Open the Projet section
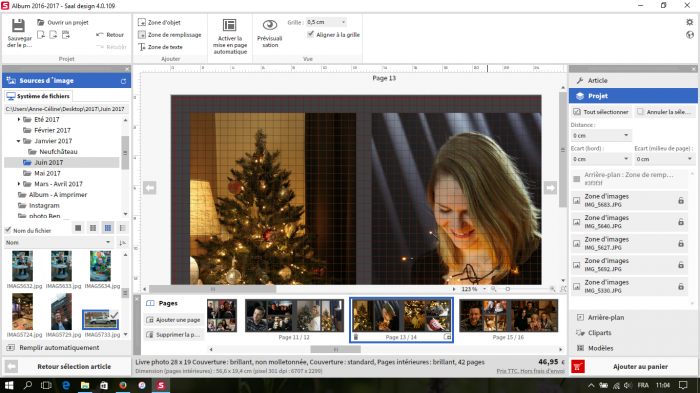Viewport: 700px width, 393px height. pos(633,96)
